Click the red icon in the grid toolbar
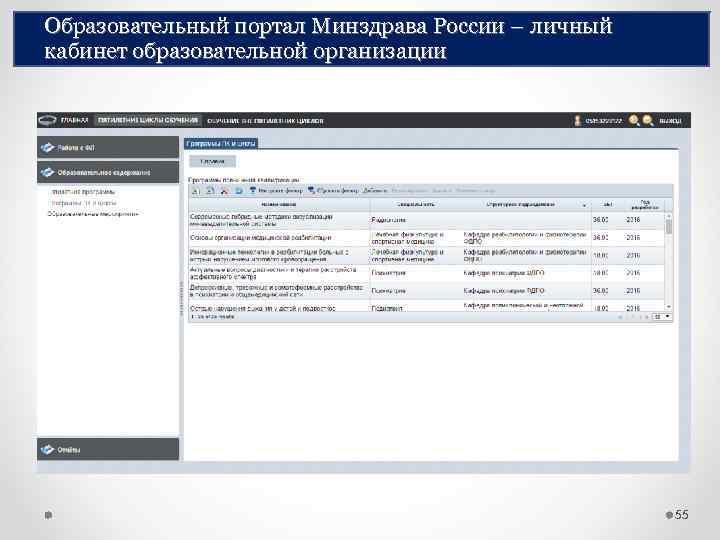 click(225, 191)
